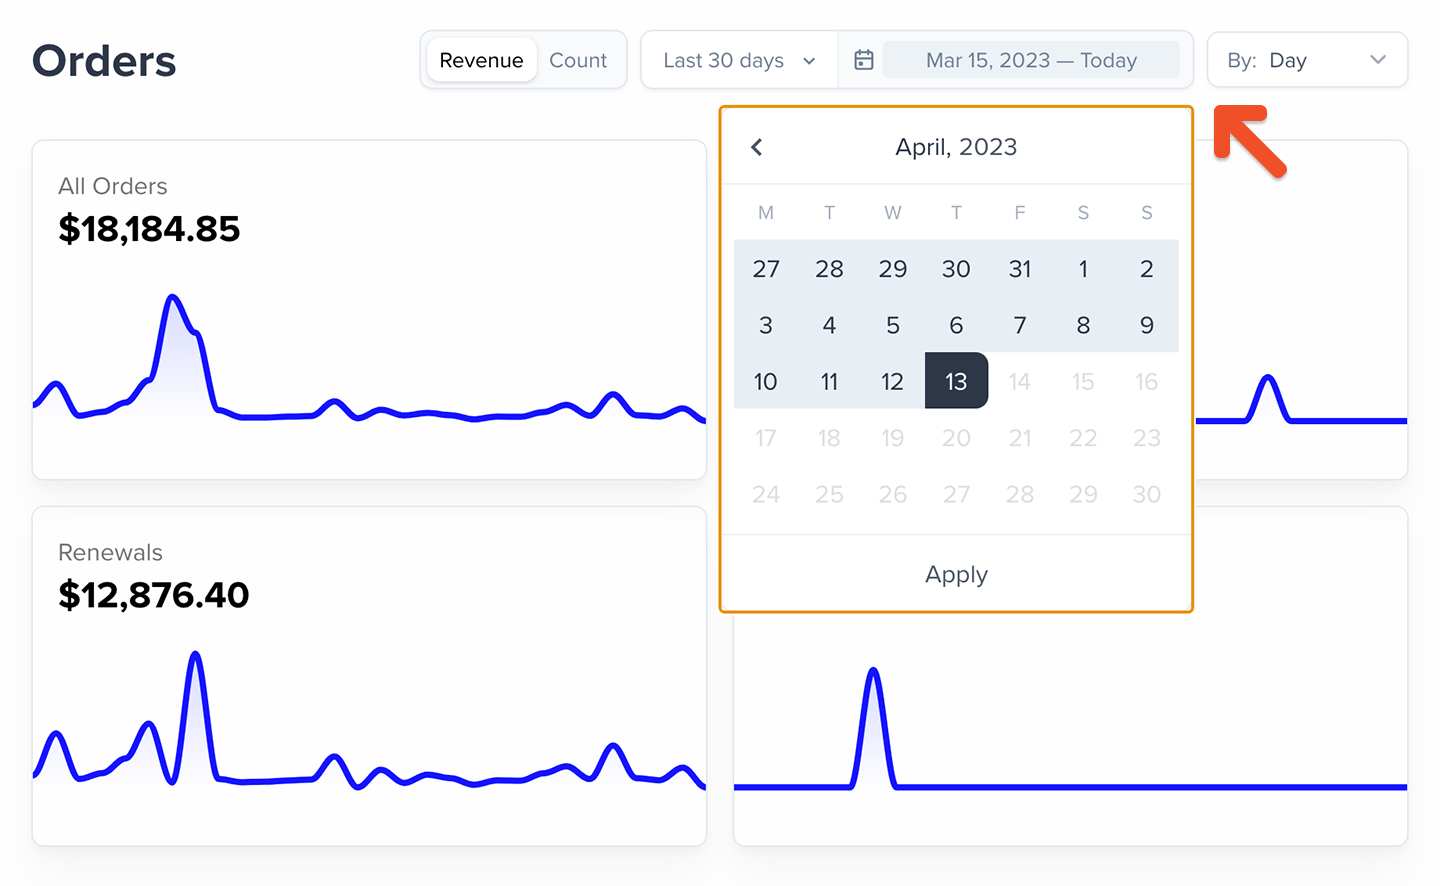Click the All Orders card title

pyautogui.click(x=115, y=186)
